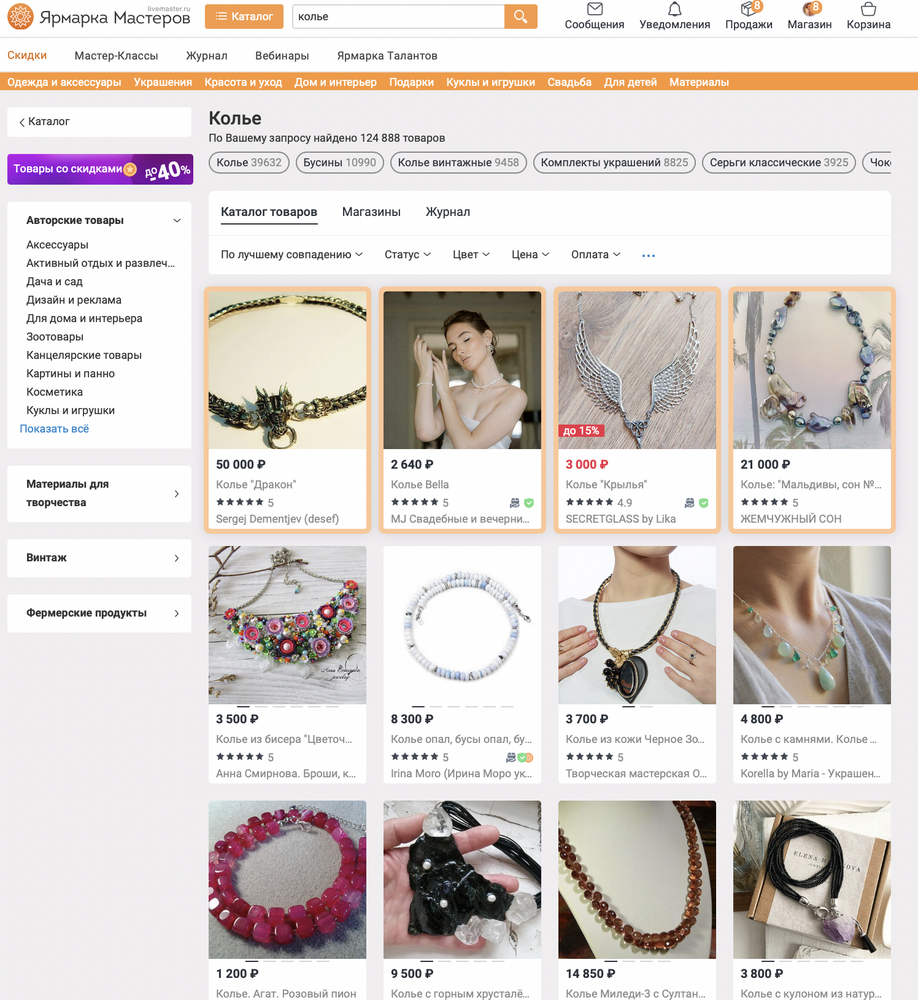Open the Магазин profile icon
The image size is (918, 1000).
click(809, 10)
